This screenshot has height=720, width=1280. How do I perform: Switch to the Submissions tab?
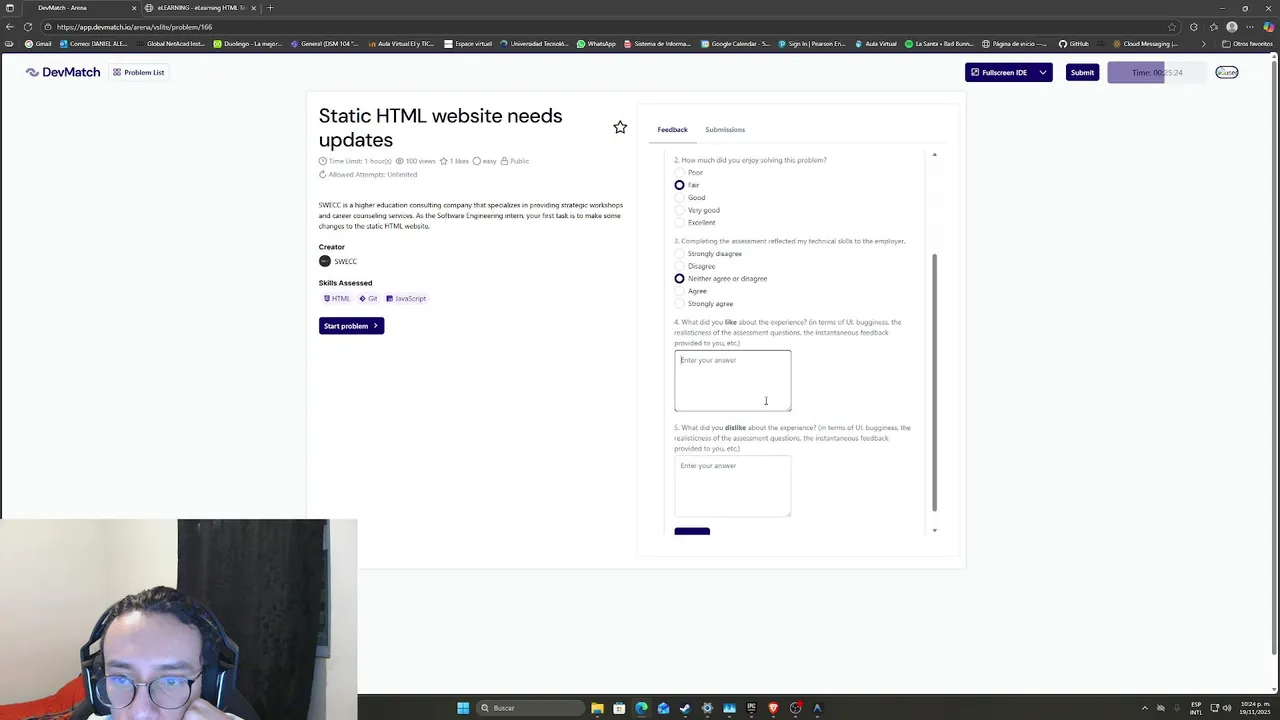tap(725, 129)
